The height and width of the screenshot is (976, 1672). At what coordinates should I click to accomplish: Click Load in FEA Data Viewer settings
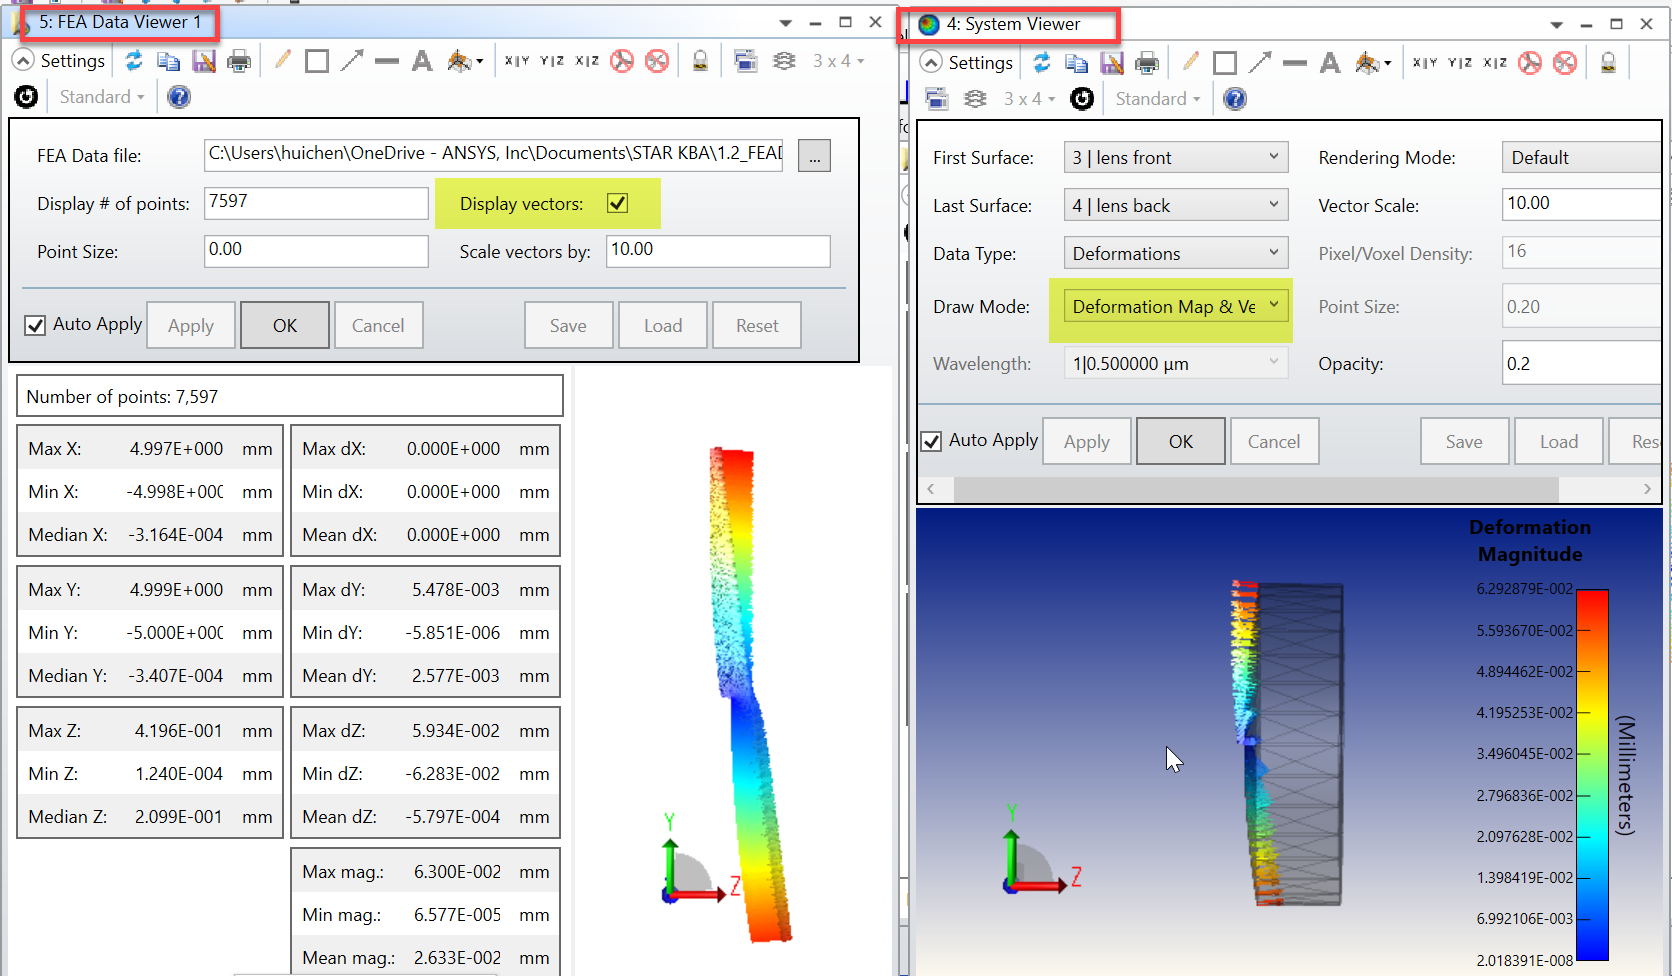coord(663,325)
